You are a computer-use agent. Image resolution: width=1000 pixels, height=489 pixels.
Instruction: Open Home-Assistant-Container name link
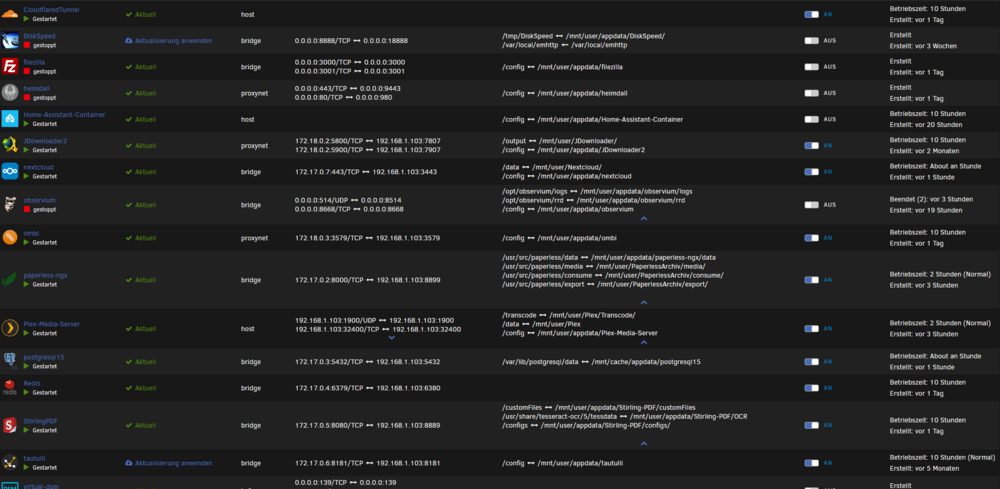click(64, 114)
